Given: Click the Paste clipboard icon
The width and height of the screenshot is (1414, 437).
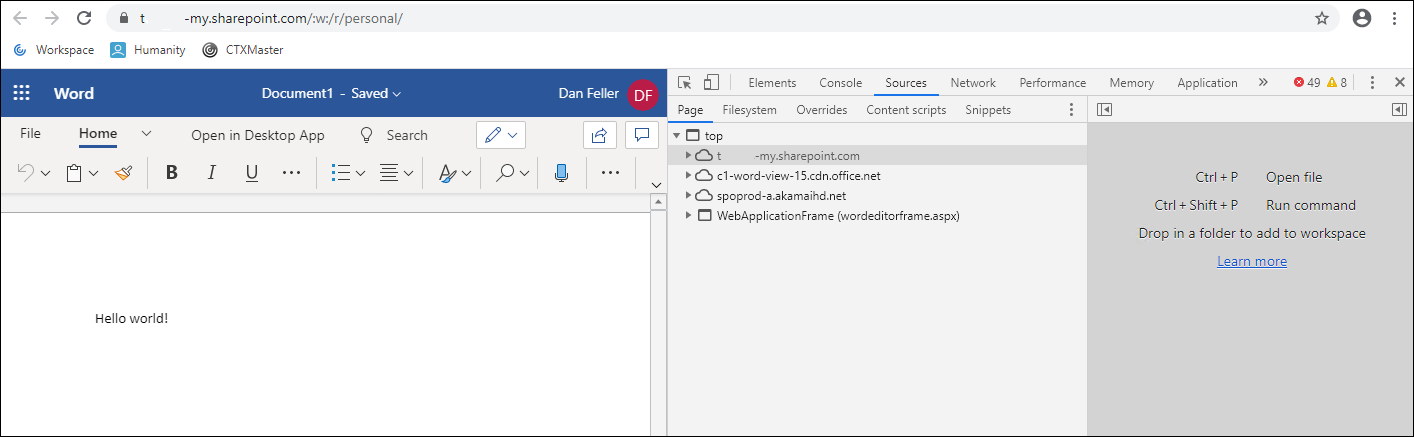Looking at the screenshot, I should (x=74, y=173).
